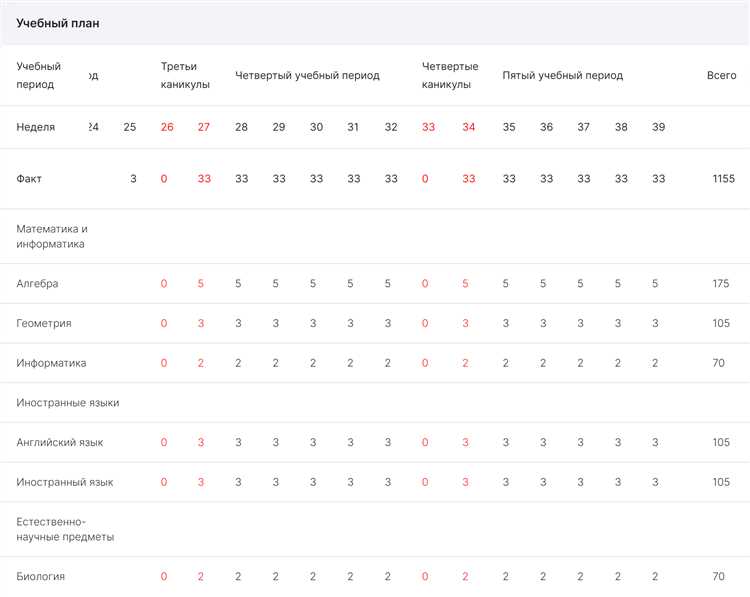This screenshot has height=597, width=750.
Task: Select red week number 26
Action: (167, 127)
